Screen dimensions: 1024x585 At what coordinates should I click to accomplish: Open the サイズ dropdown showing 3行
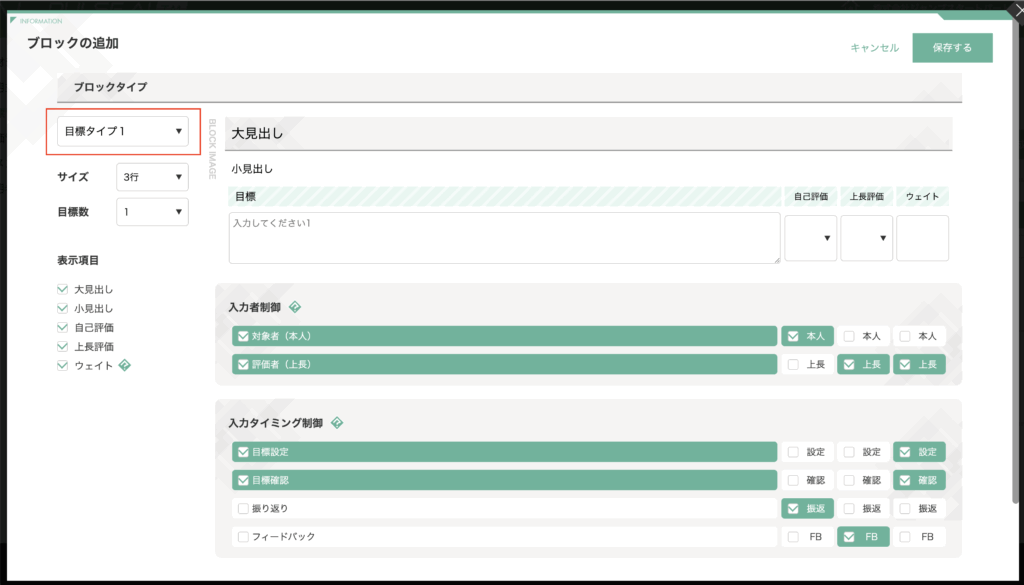click(x=152, y=177)
